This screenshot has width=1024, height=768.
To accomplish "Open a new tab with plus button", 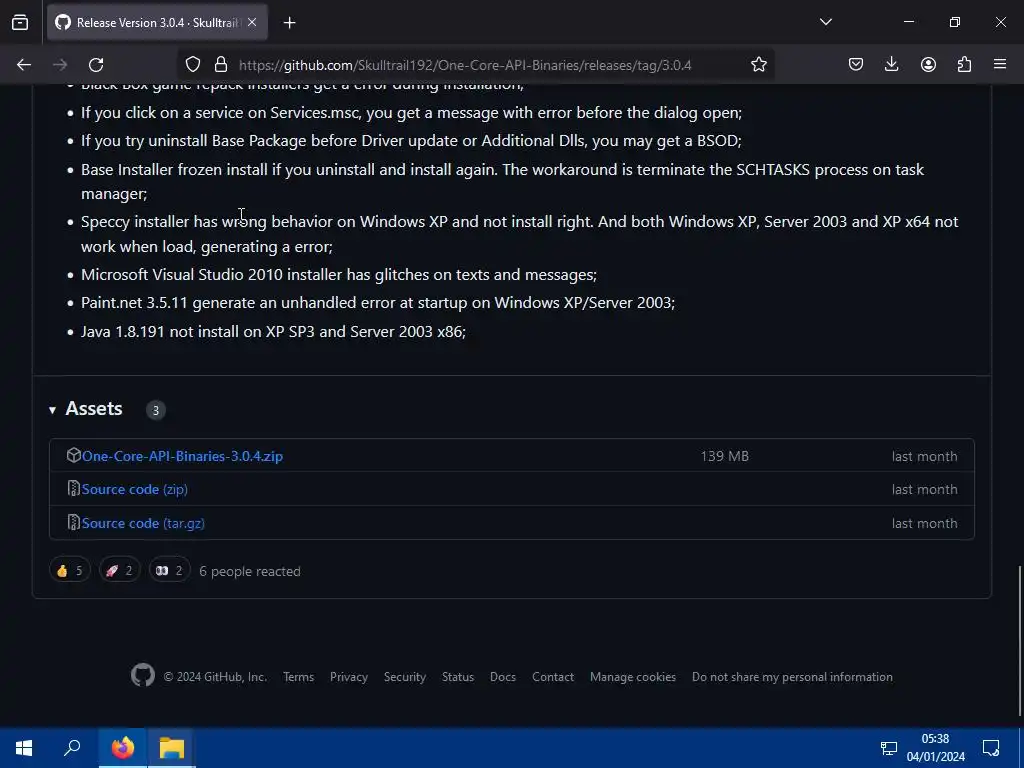I will [289, 23].
